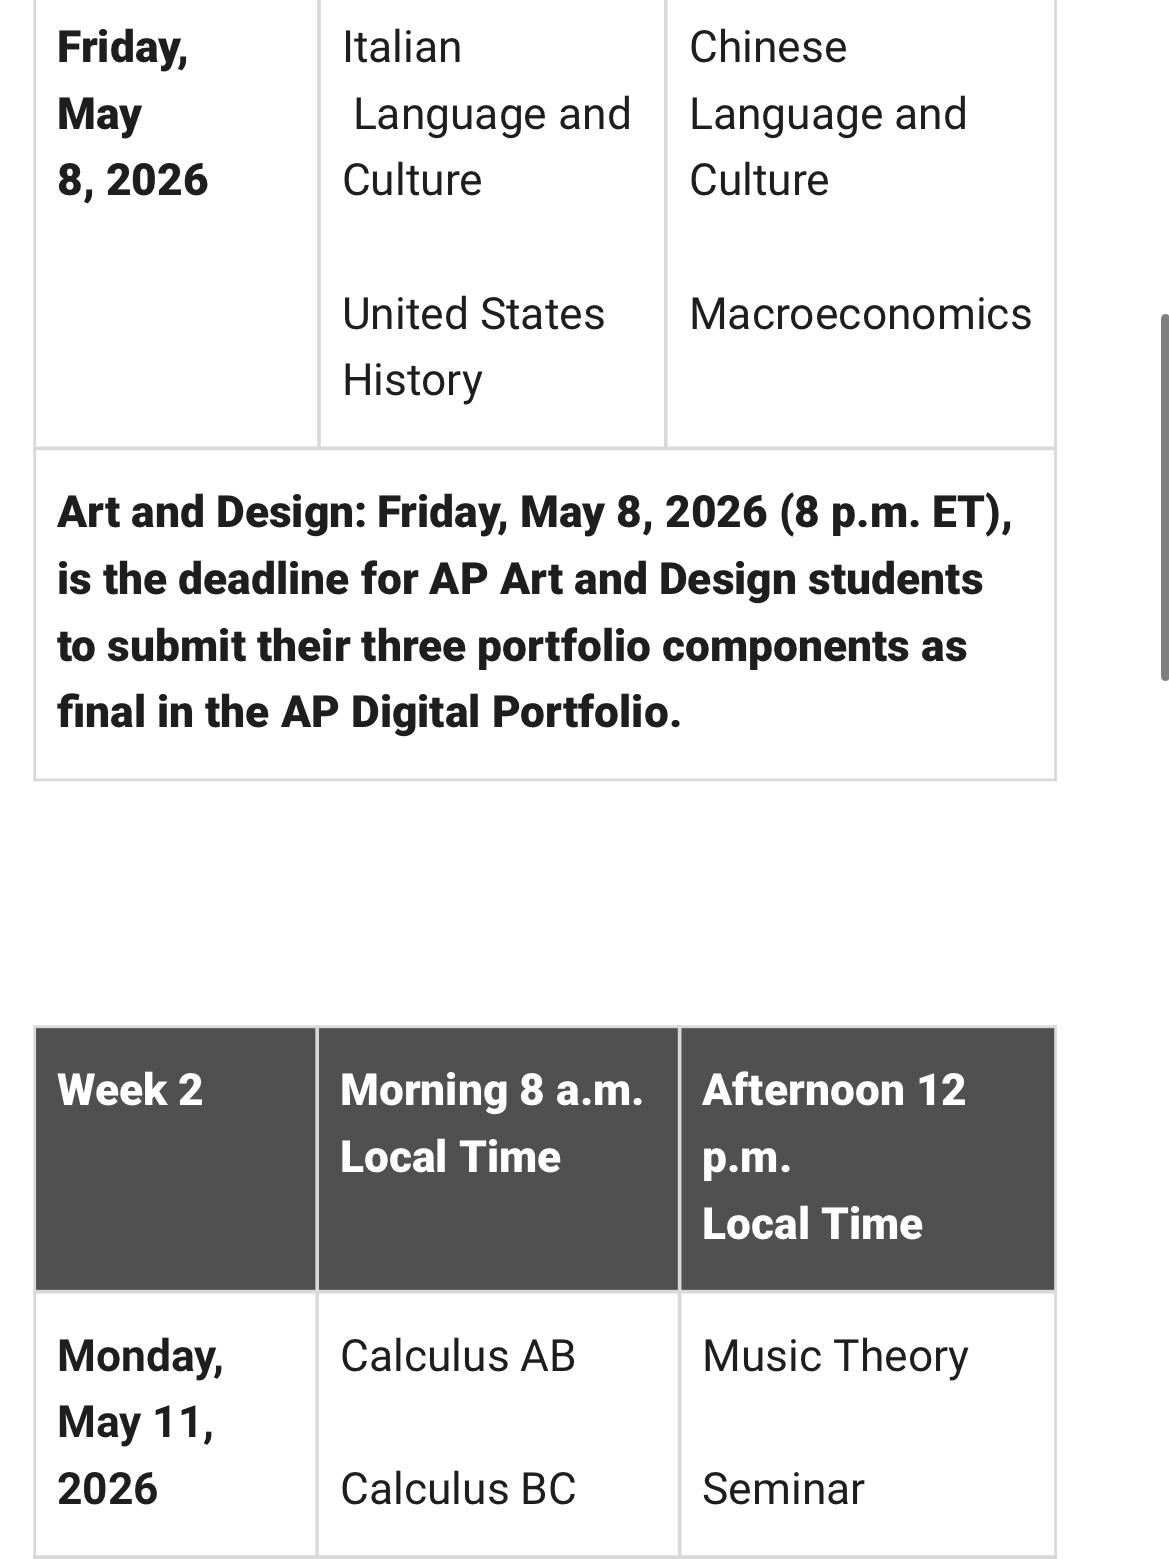This screenshot has height=1559, width=1169.
Task: Select the Calculus BC exam entry
Action: click(x=458, y=1489)
